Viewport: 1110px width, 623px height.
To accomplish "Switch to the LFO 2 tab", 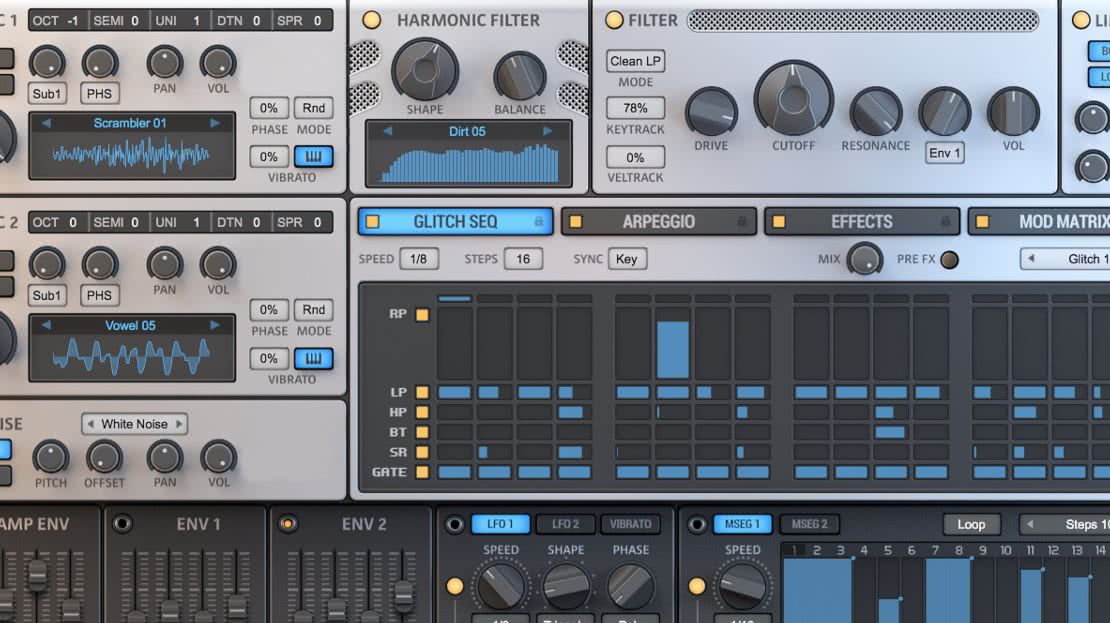I will [565, 524].
